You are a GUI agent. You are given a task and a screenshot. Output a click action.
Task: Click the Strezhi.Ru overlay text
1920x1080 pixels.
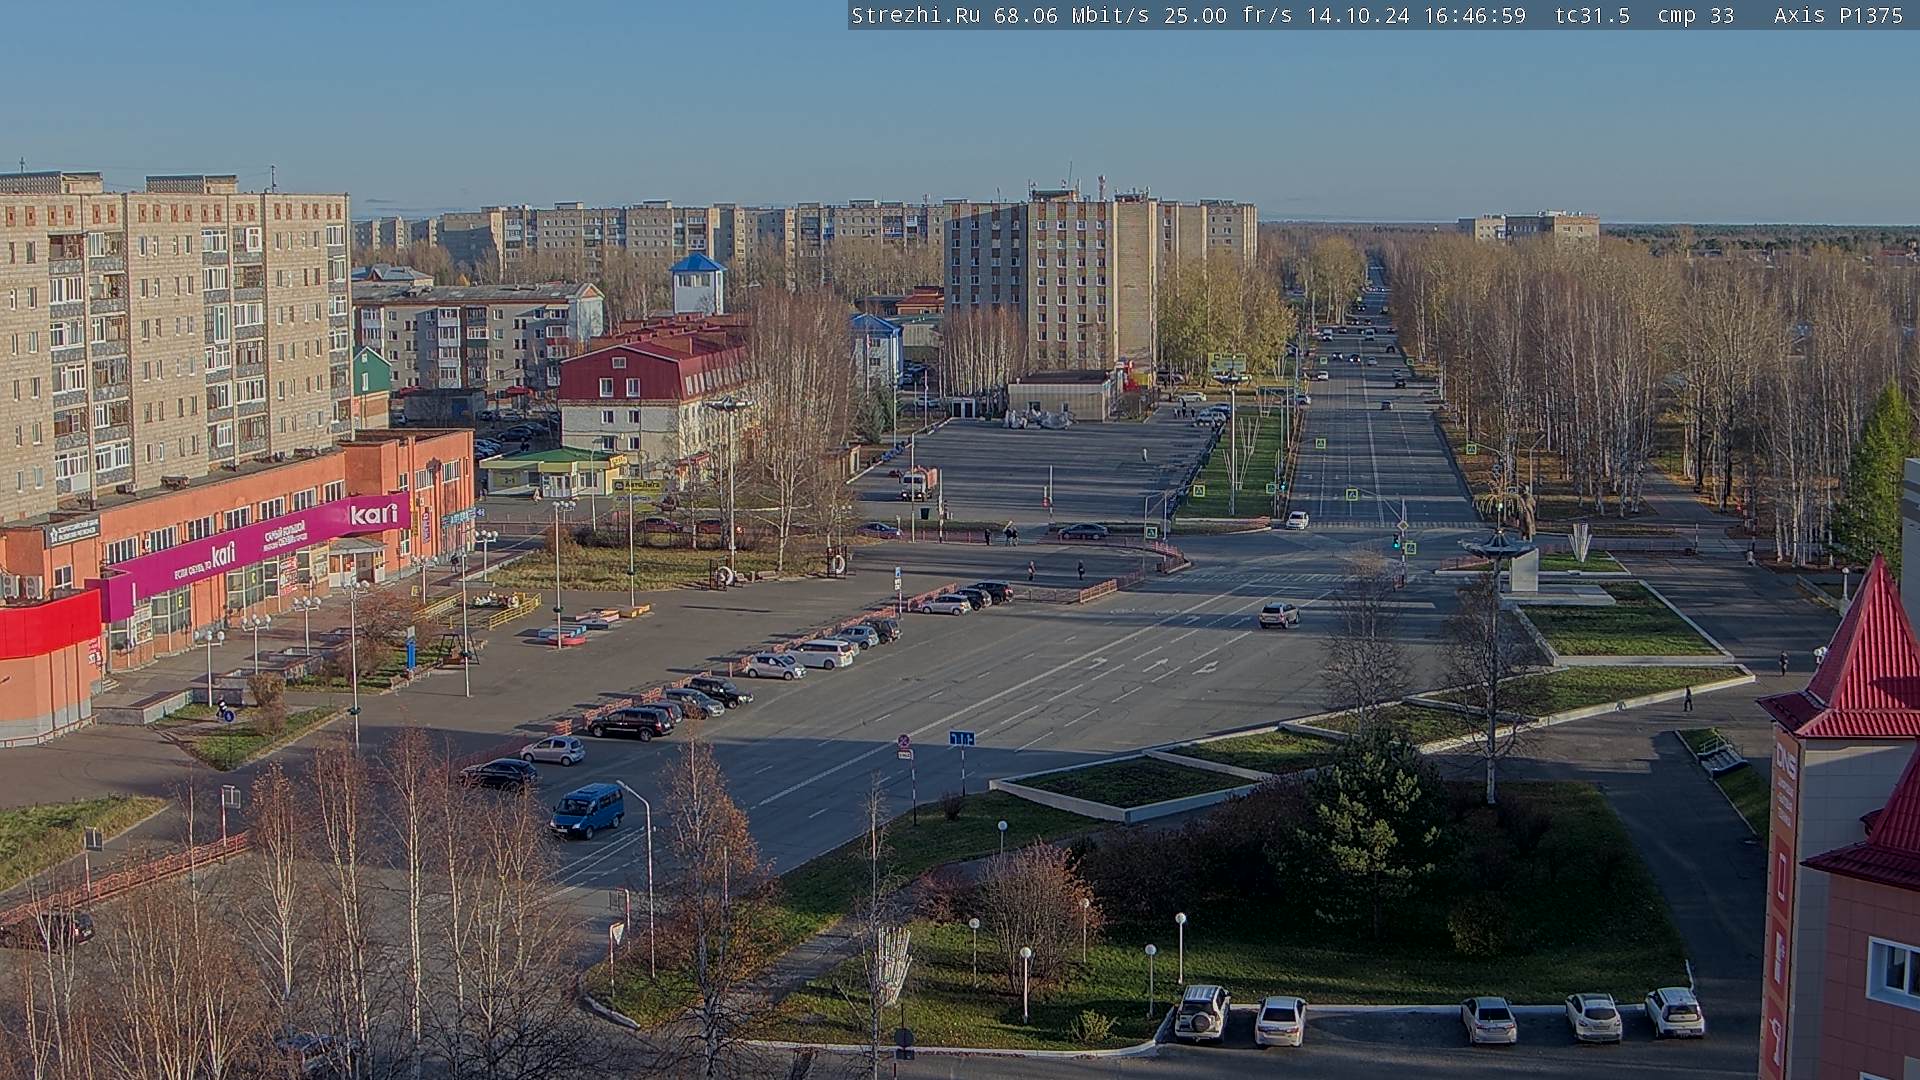(915, 15)
